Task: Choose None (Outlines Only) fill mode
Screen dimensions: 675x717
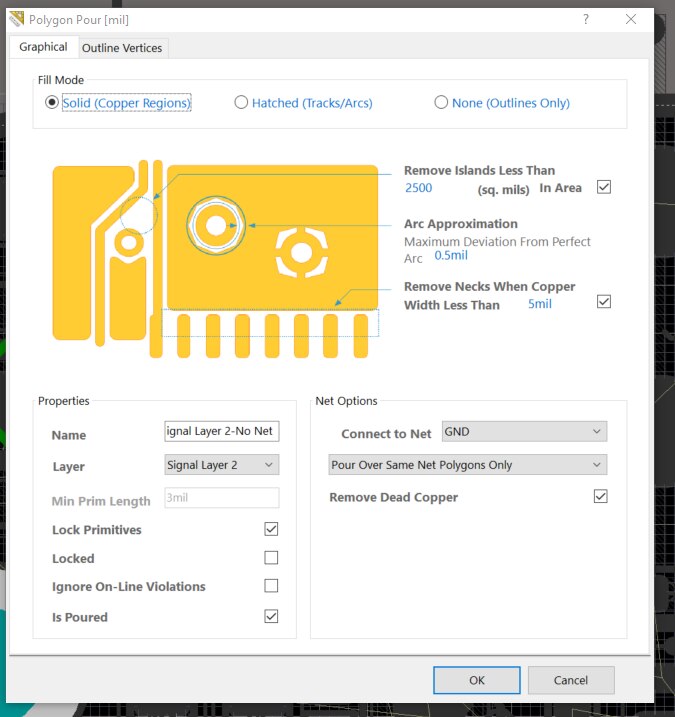Action: pyautogui.click(x=442, y=102)
